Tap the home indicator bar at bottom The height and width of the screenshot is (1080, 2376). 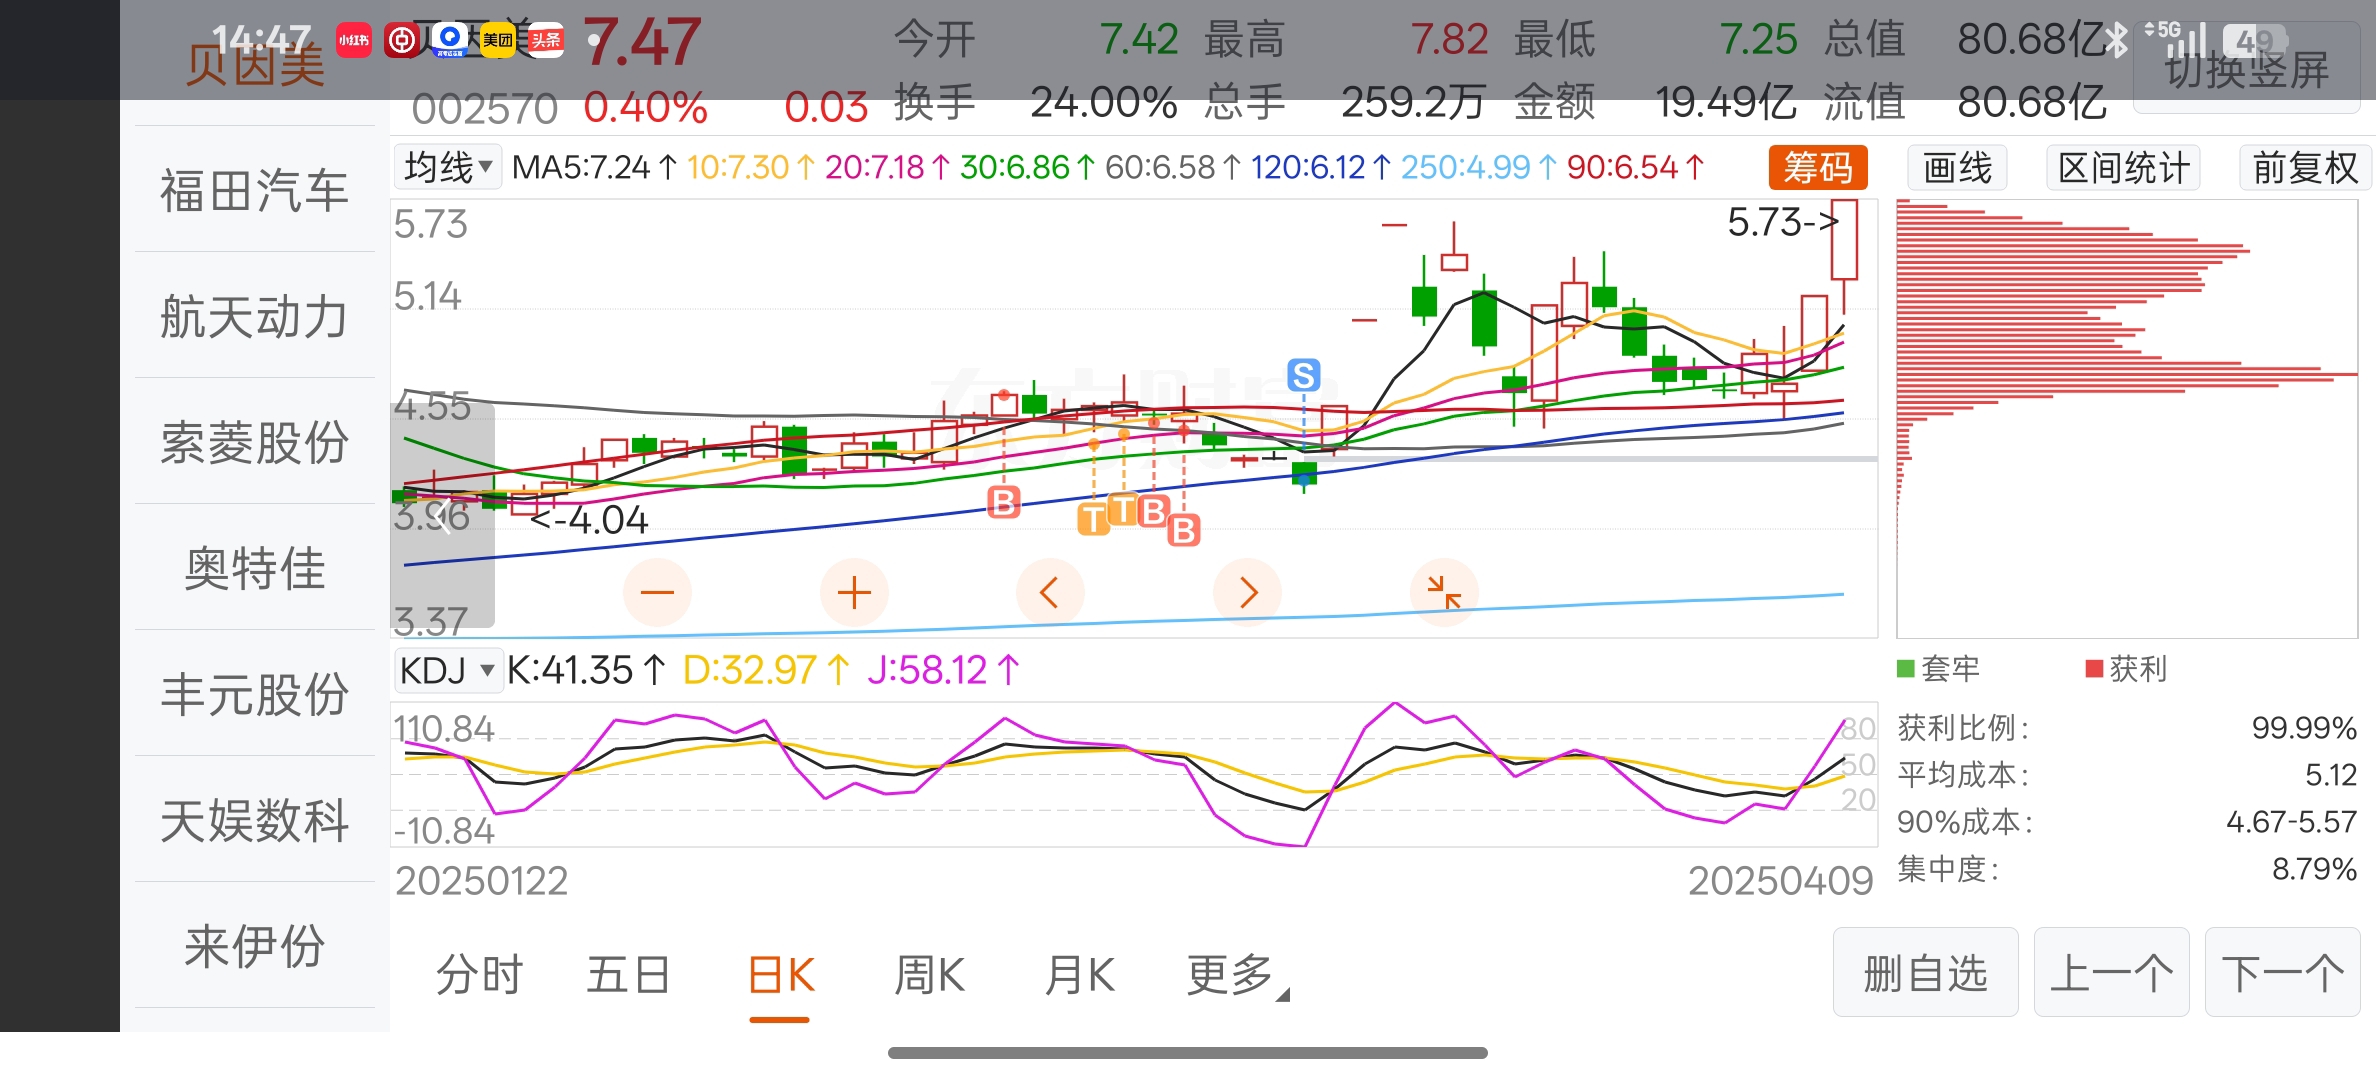tap(1187, 1053)
